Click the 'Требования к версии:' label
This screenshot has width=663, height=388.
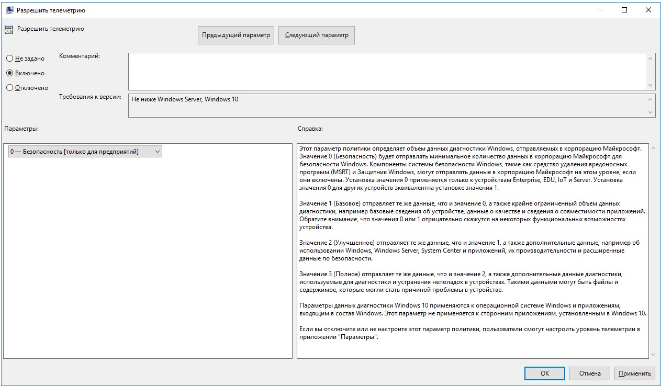(90, 97)
